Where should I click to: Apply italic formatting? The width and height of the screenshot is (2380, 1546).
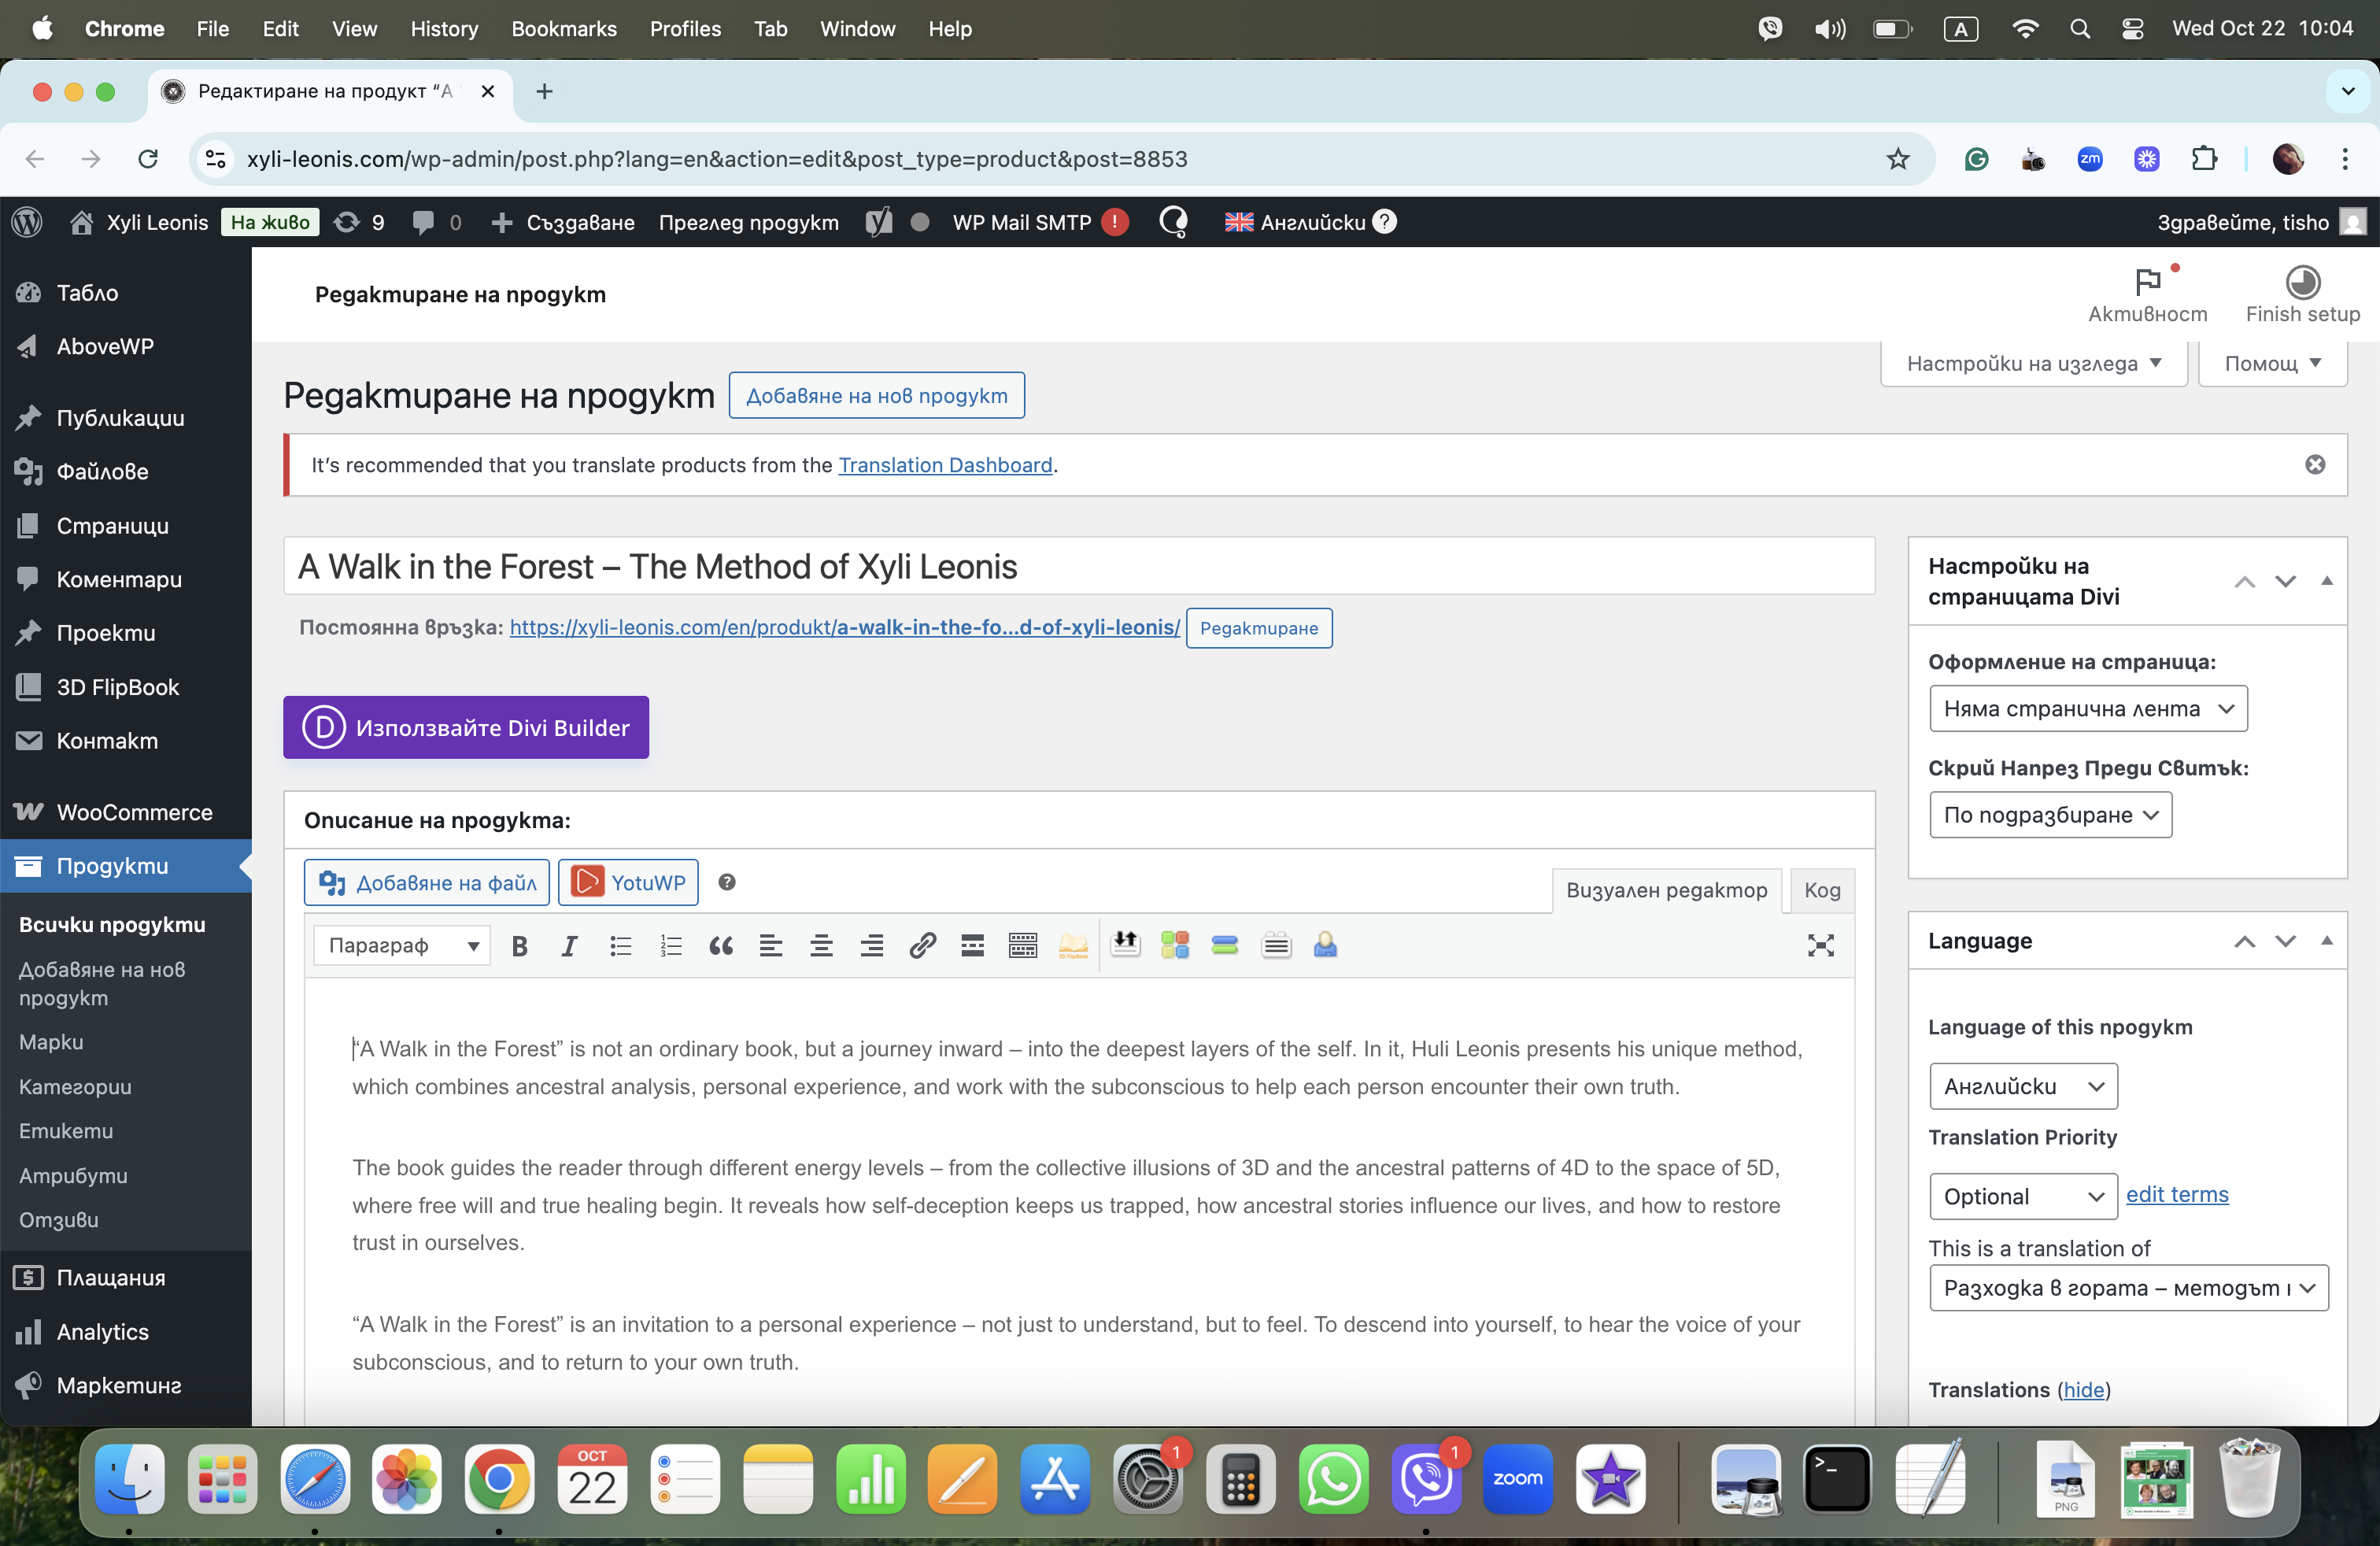click(569, 946)
